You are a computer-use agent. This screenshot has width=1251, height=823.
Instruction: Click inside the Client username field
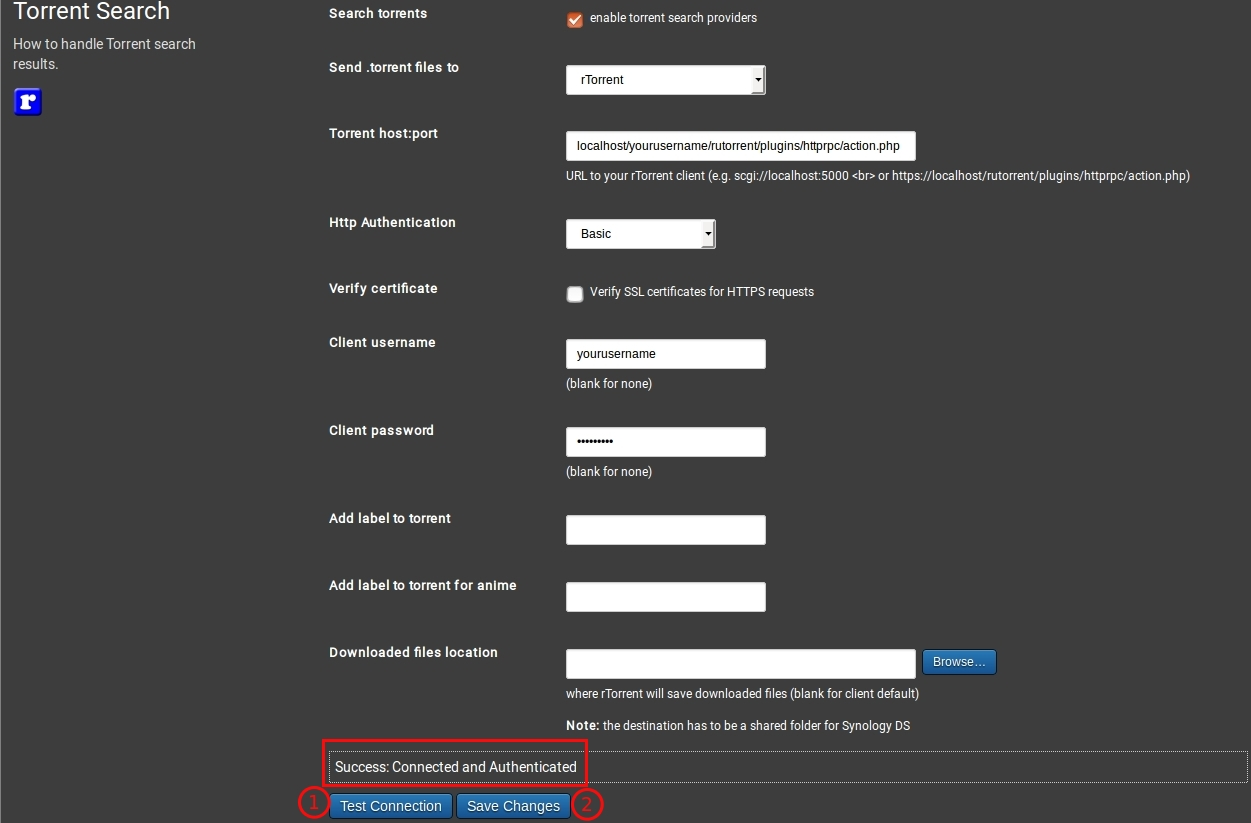pos(665,353)
